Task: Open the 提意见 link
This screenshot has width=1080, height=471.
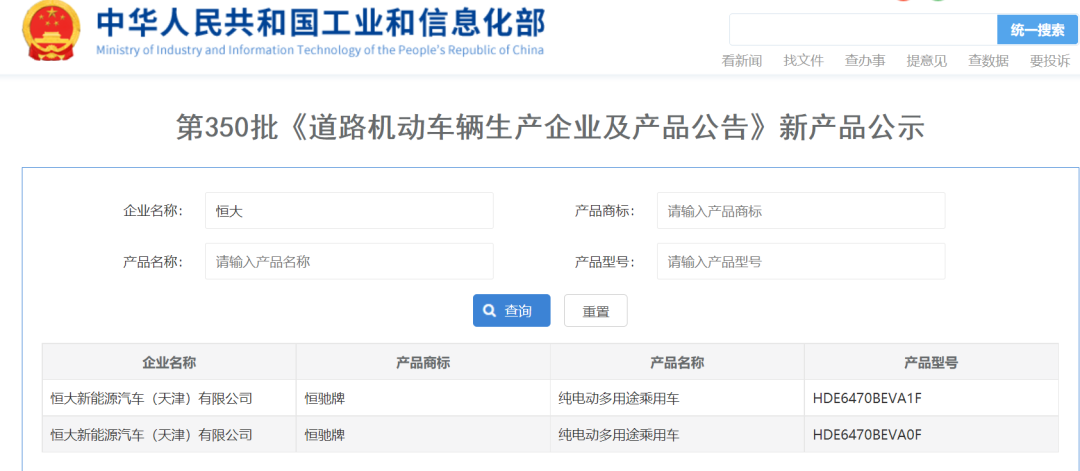Action: click(926, 61)
